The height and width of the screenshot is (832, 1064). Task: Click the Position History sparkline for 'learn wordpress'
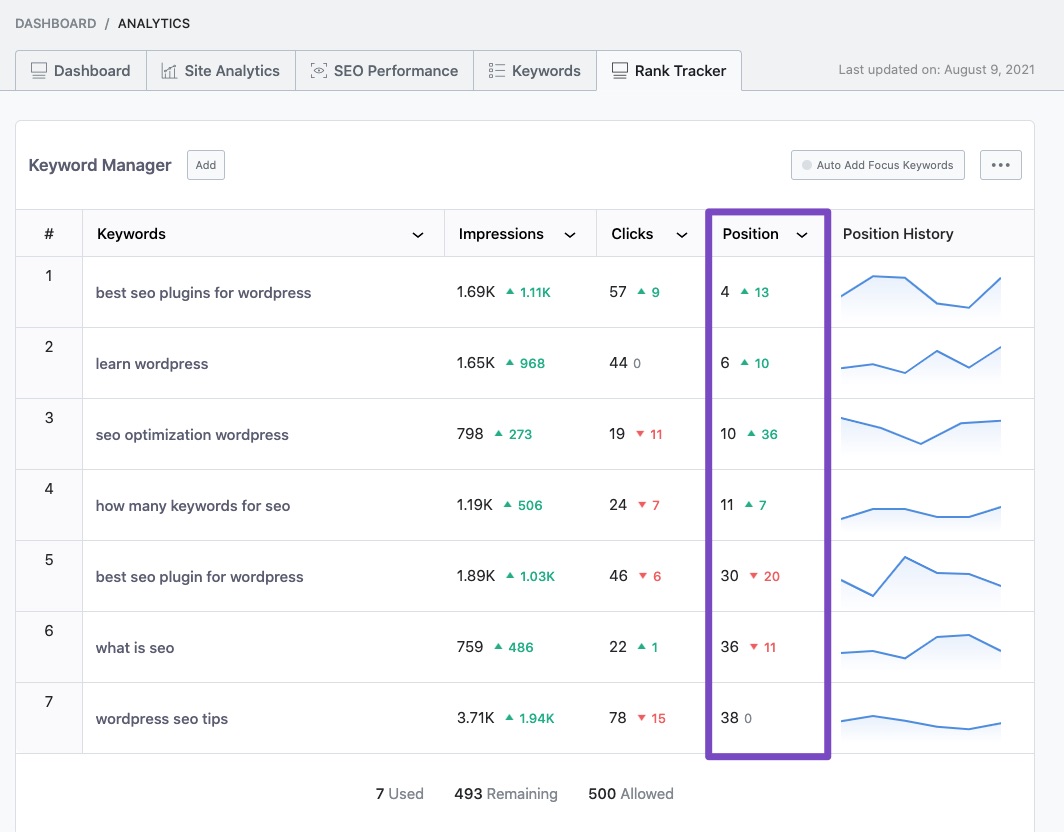click(920, 363)
